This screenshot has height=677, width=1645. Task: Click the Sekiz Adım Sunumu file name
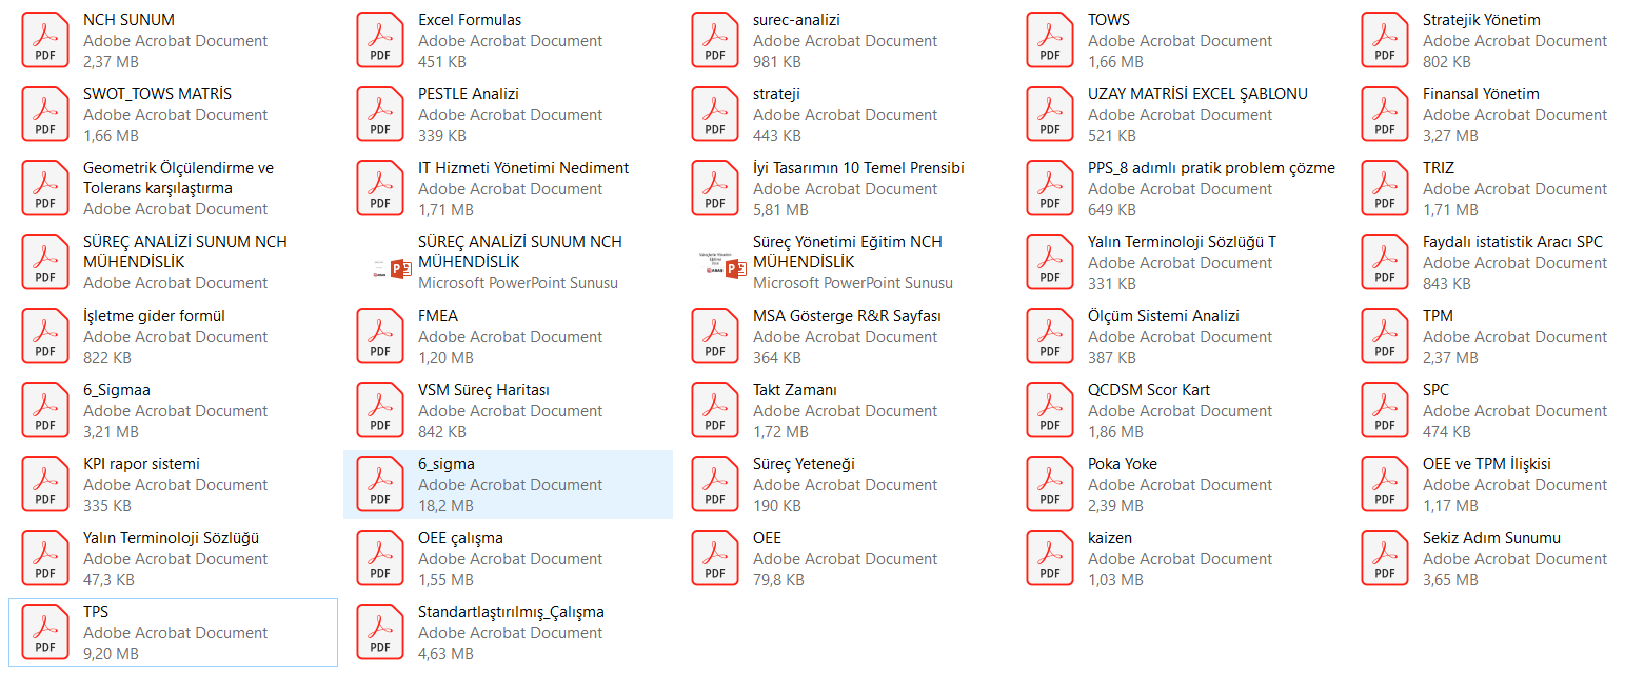[x=1491, y=538]
